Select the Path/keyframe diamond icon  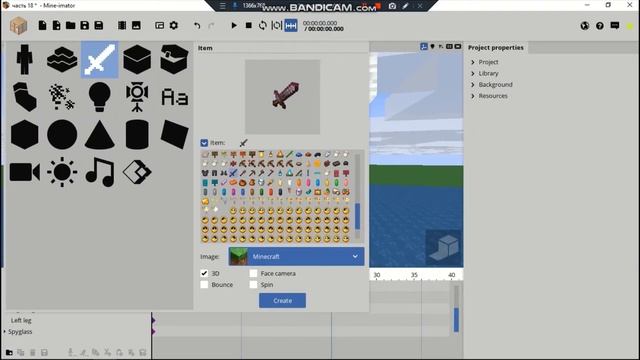pos(137,172)
